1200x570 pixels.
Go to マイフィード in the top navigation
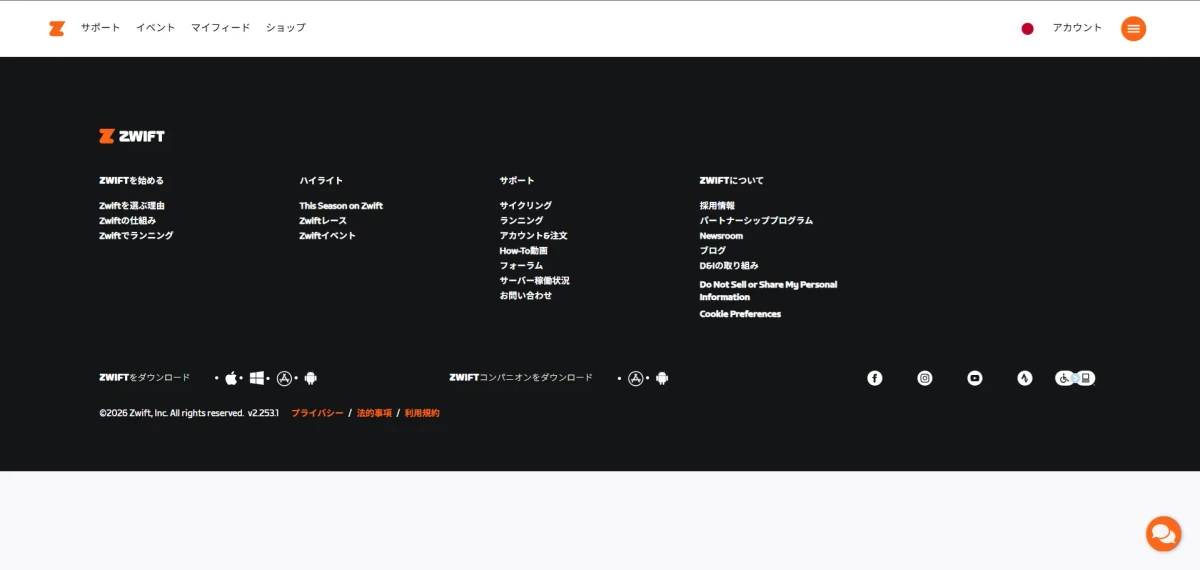pyautogui.click(x=221, y=28)
